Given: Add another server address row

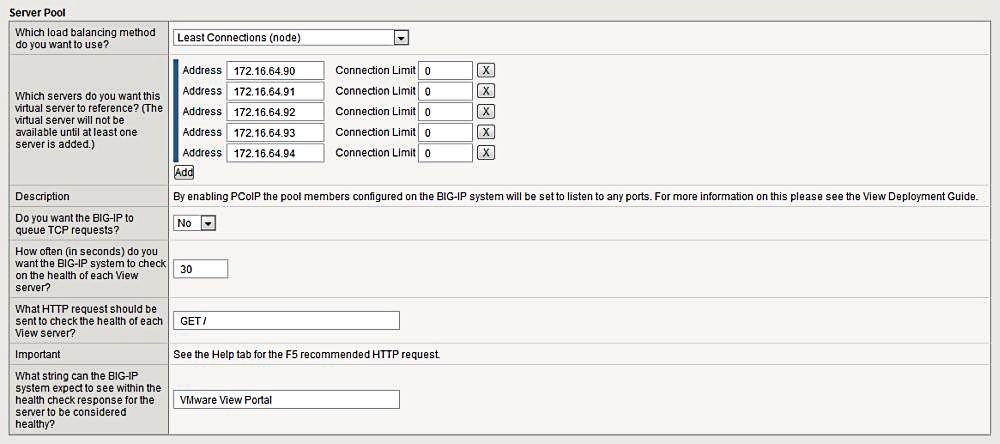Looking at the screenshot, I should 184,172.
